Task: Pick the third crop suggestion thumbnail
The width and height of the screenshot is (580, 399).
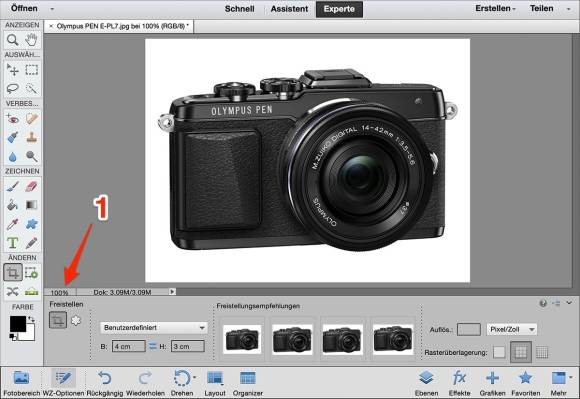Action: pos(343,339)
